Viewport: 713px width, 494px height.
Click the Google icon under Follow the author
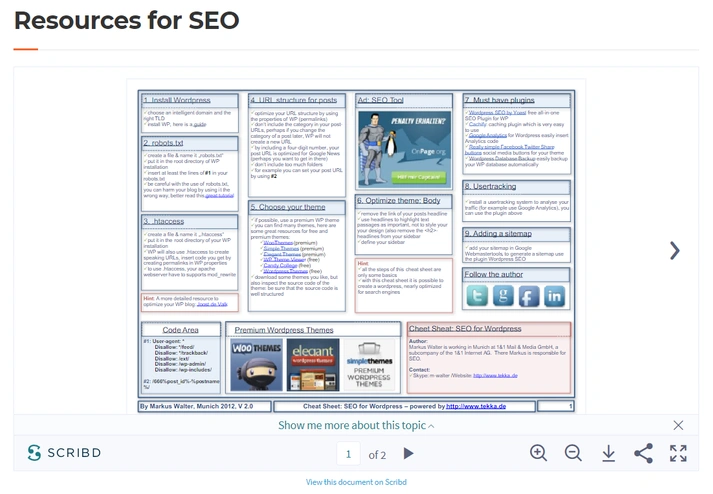tap(503, 296)
